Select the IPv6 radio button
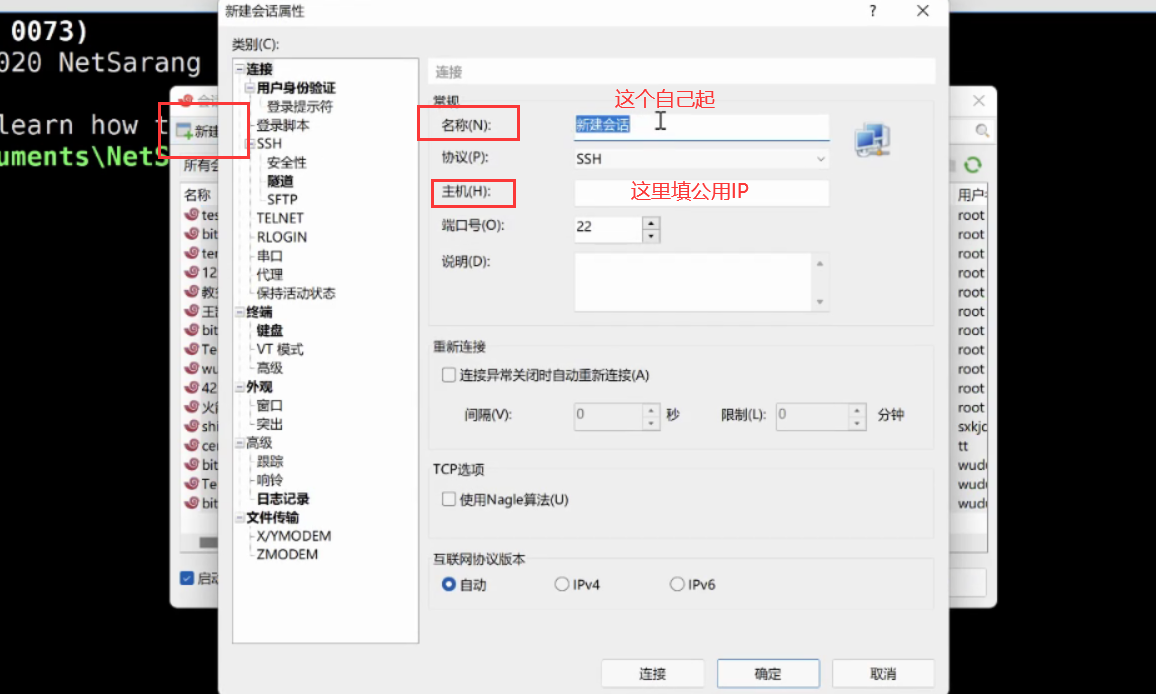The width and height of the screenshot is (1156, 694). pos(677,584)
